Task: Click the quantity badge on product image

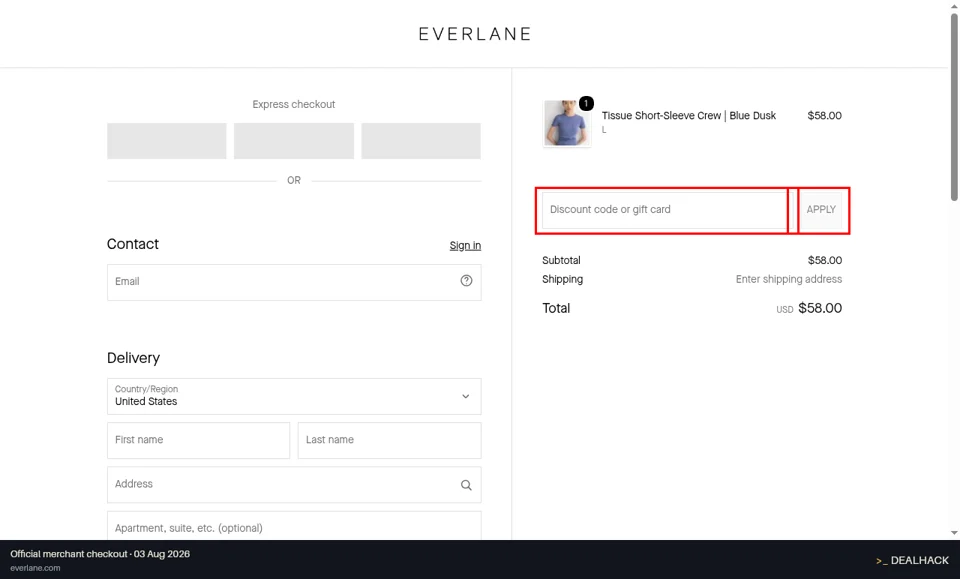Action: [x=586, y=103]
